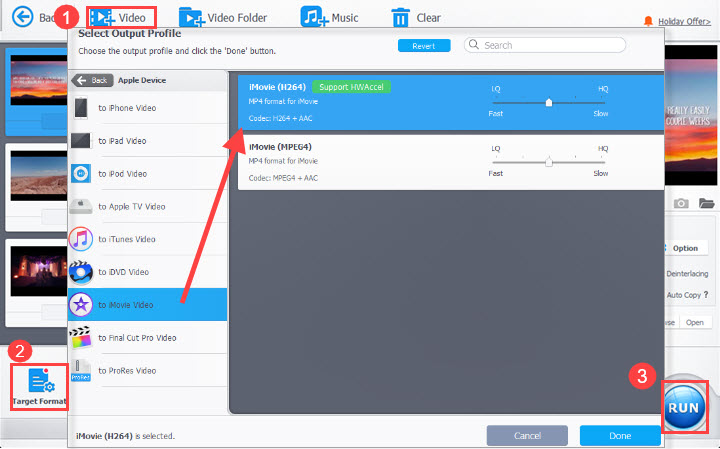Select the desert landscape video thumbnail
Image resolution: width=720 pixels, height=449 pixels.
point(39,176)
